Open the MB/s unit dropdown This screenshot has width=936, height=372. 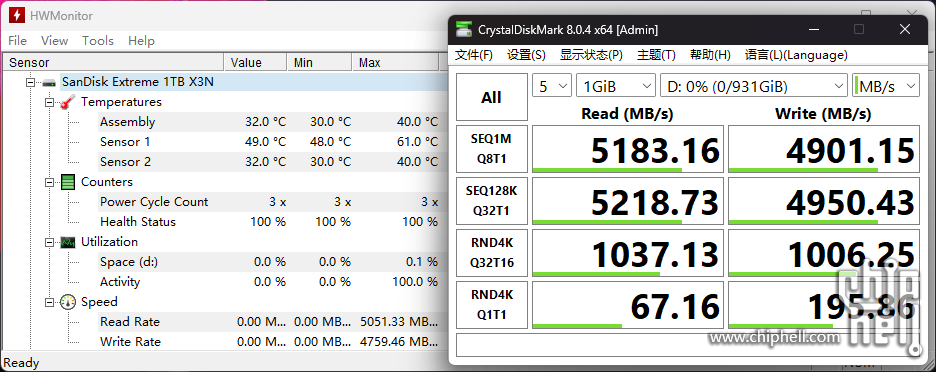(886, 86)
